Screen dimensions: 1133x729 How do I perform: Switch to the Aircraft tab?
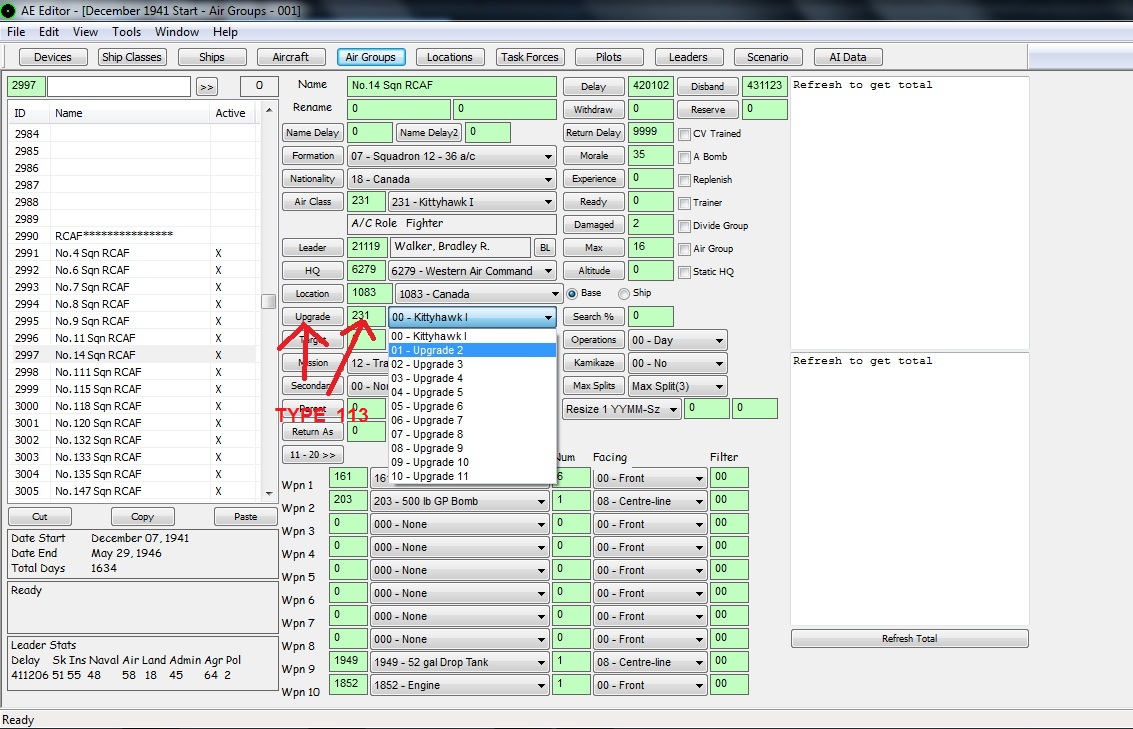(x=290, y=57)
